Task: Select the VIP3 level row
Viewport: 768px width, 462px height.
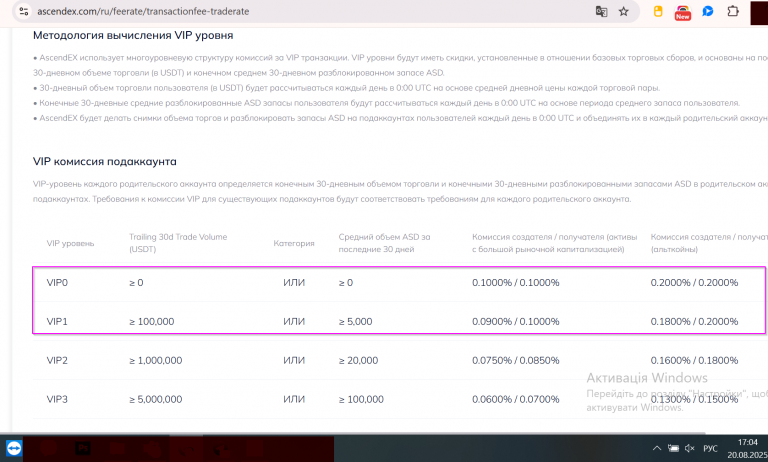Action: (400, 399)
